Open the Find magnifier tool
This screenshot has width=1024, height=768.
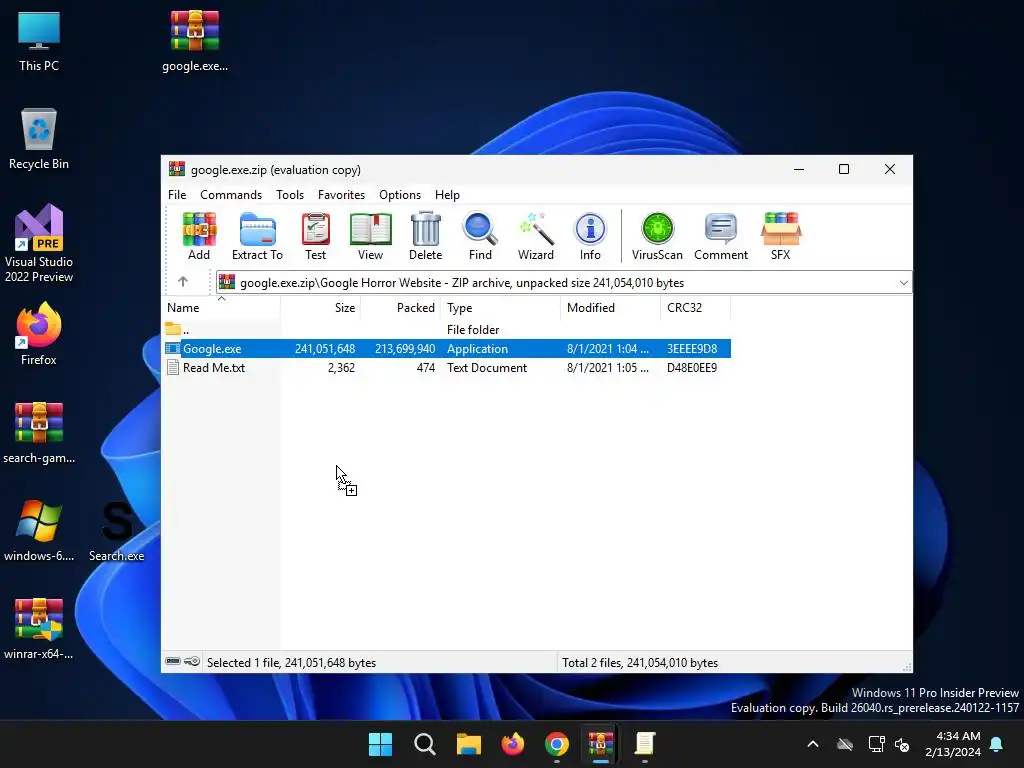point(480,236)
